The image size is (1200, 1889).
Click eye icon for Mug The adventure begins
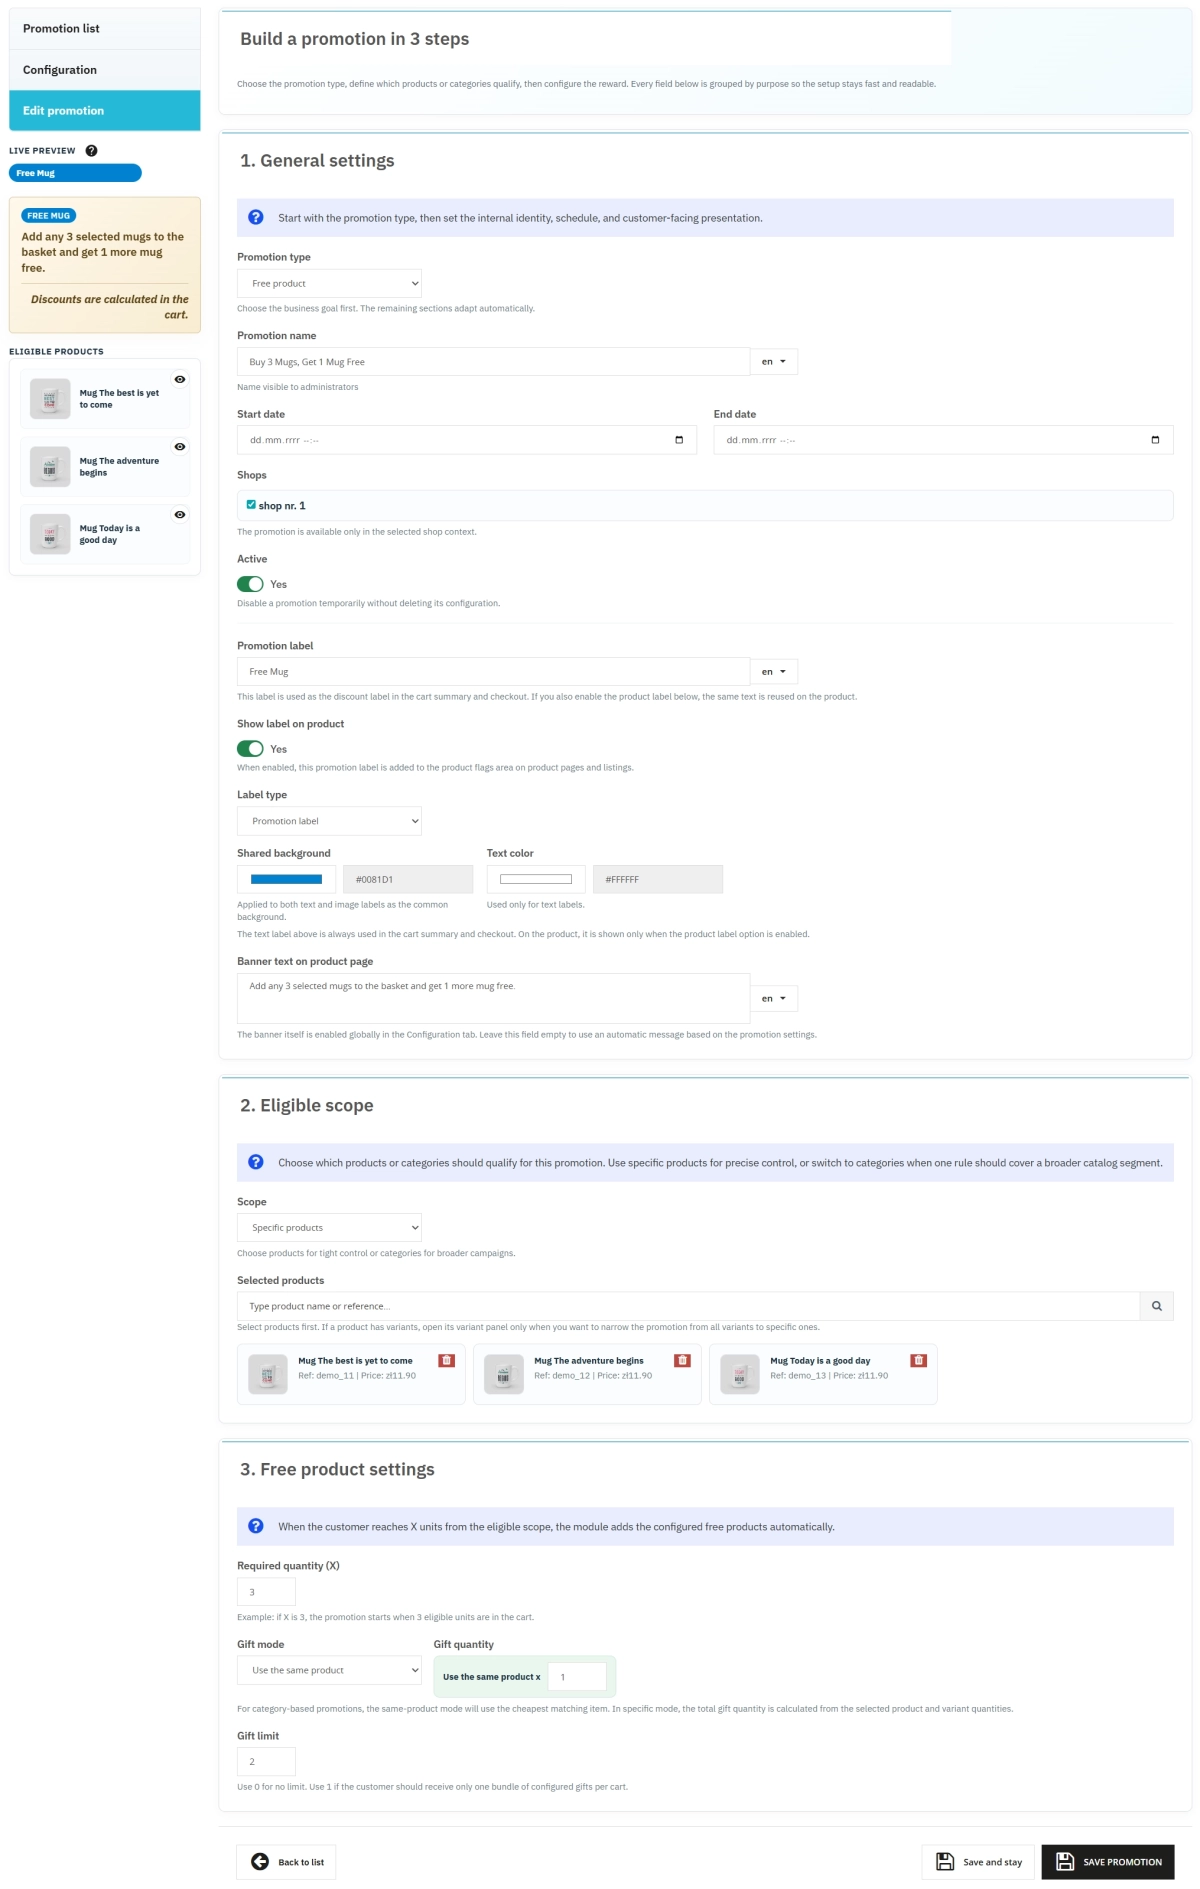180,447
